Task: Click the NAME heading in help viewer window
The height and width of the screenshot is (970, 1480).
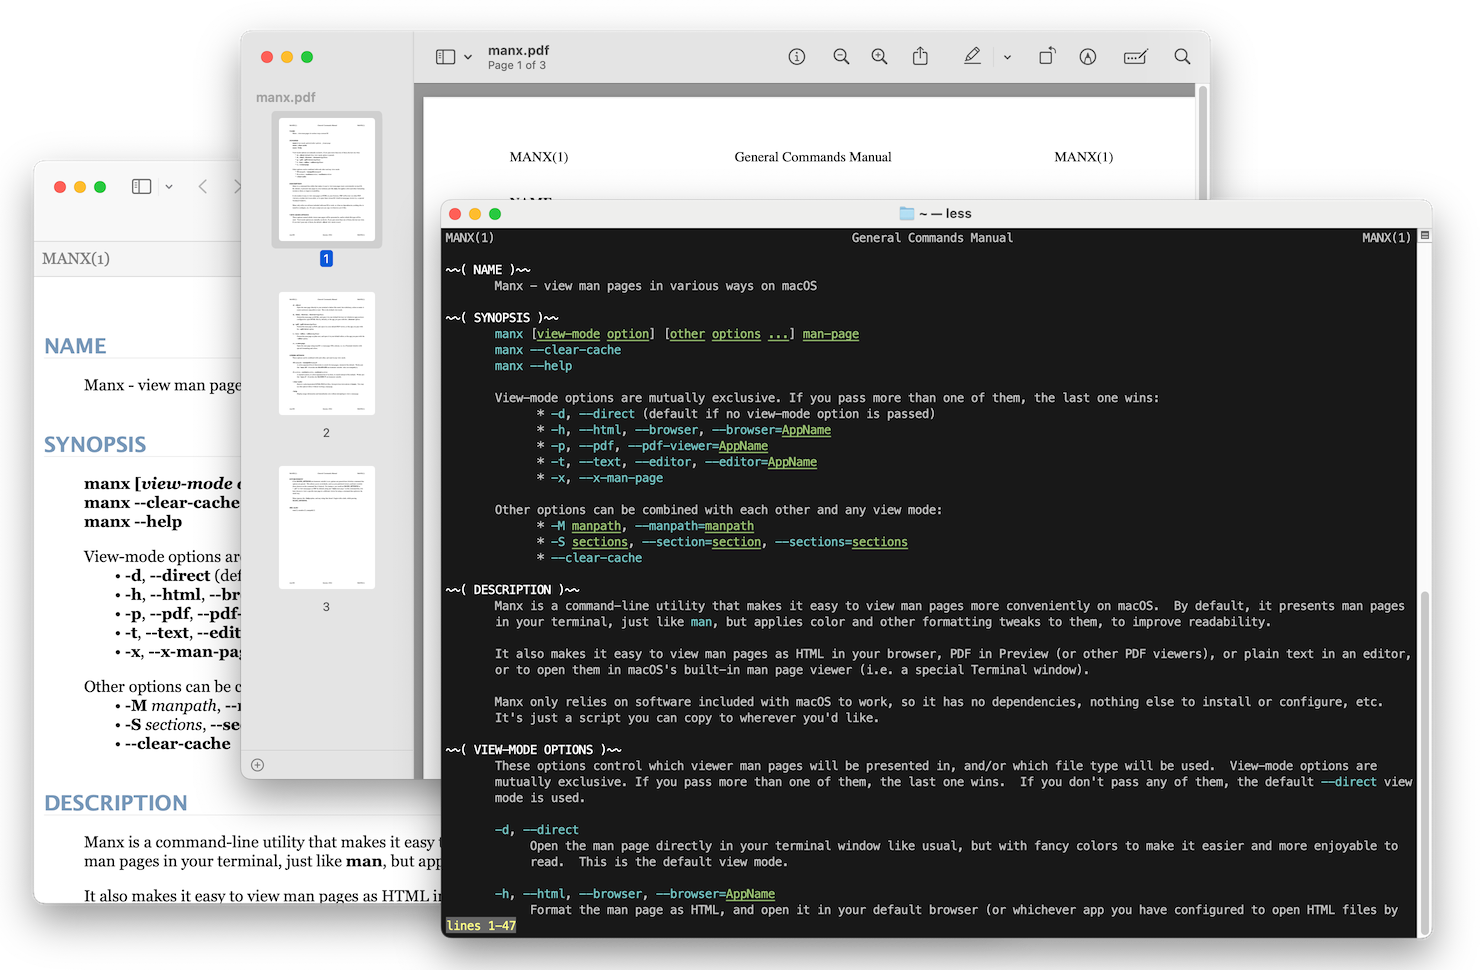Action: pyautogui.click(x=75, y=346)
